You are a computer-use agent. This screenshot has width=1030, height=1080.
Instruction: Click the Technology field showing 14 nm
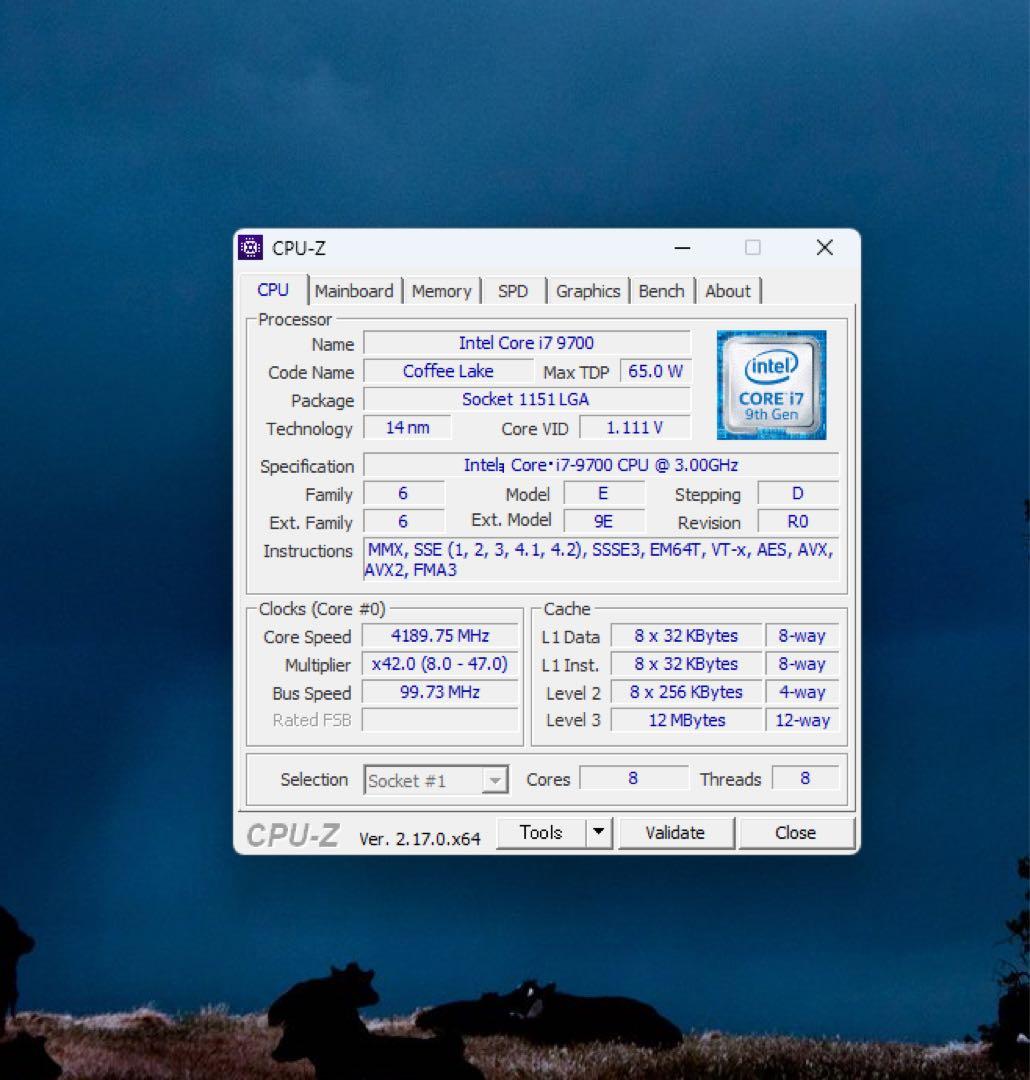[407, 426]
